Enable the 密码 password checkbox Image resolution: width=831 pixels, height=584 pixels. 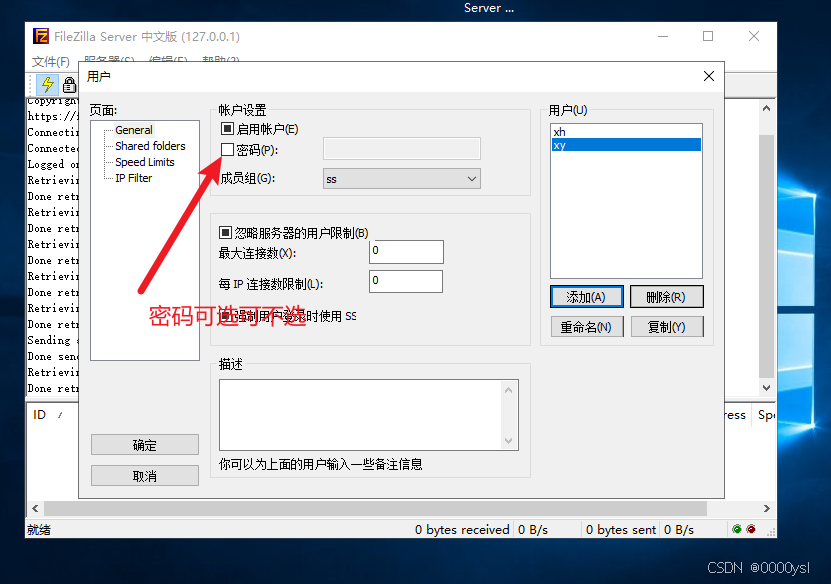point(227,150)
